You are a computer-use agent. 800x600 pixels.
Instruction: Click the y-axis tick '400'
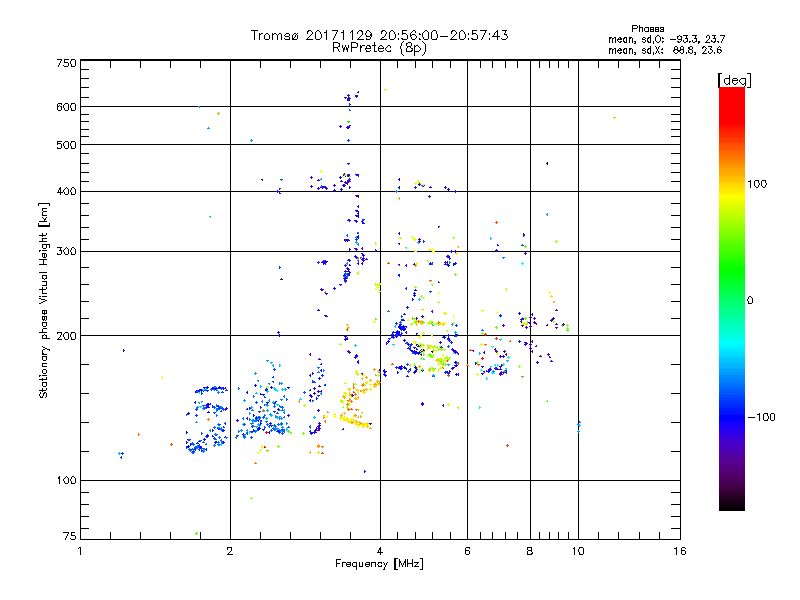67,192
